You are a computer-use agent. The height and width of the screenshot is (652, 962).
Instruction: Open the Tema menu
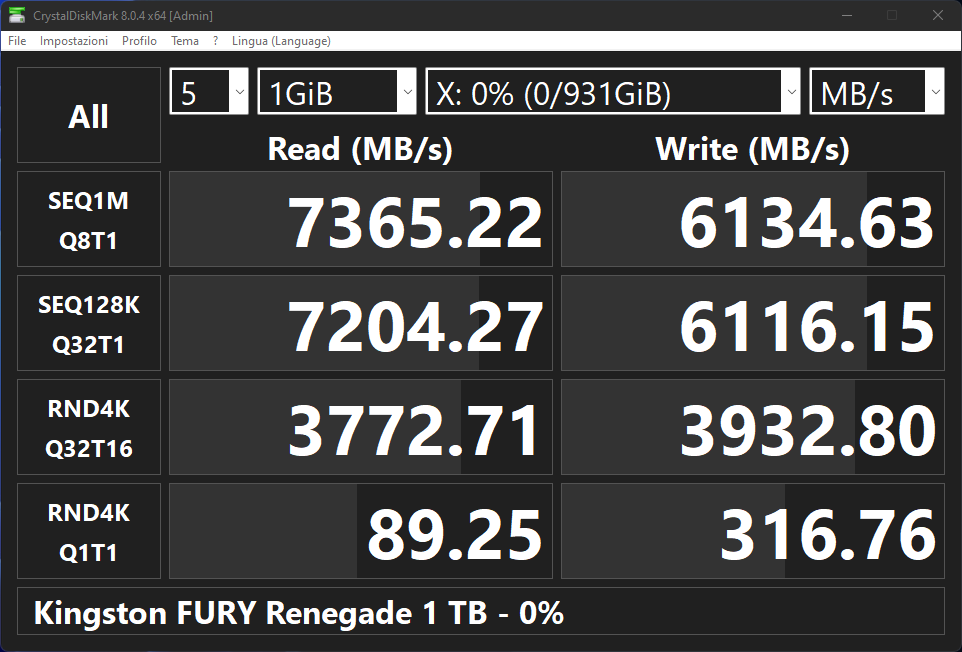(x=185, y=40)
